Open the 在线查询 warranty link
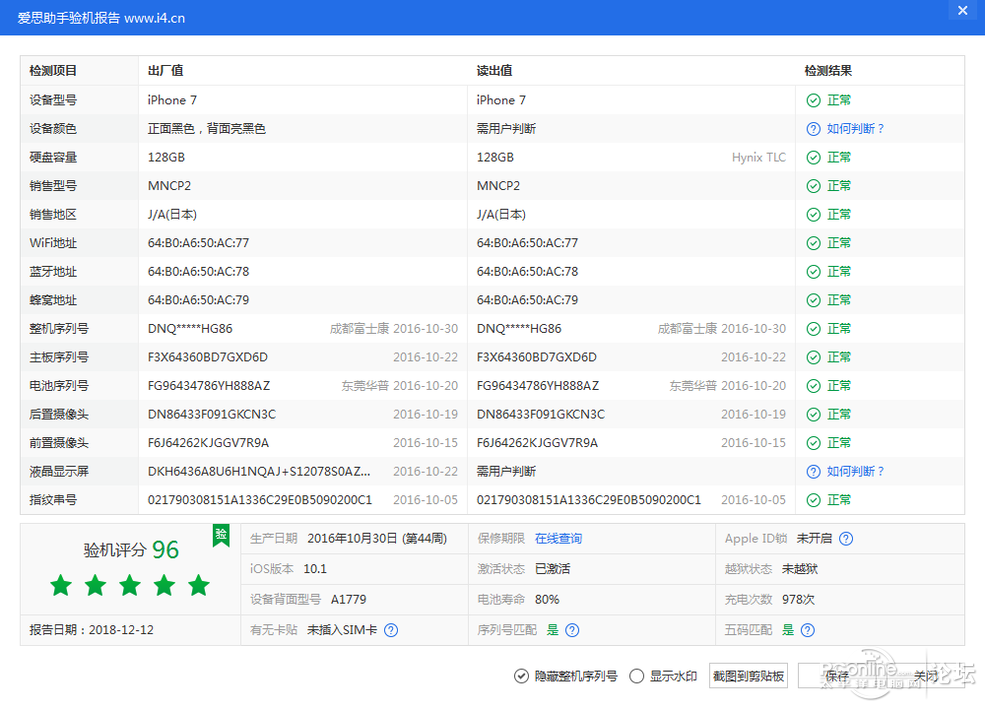Viewport: 985px width, 709px height. point(558,539)
